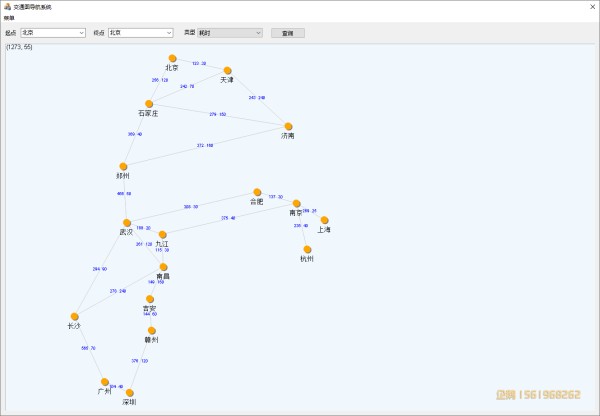Select the 济南 node circle
This screenshot has width=600, height=416.
pyautogui.click(x=289, y=126)
